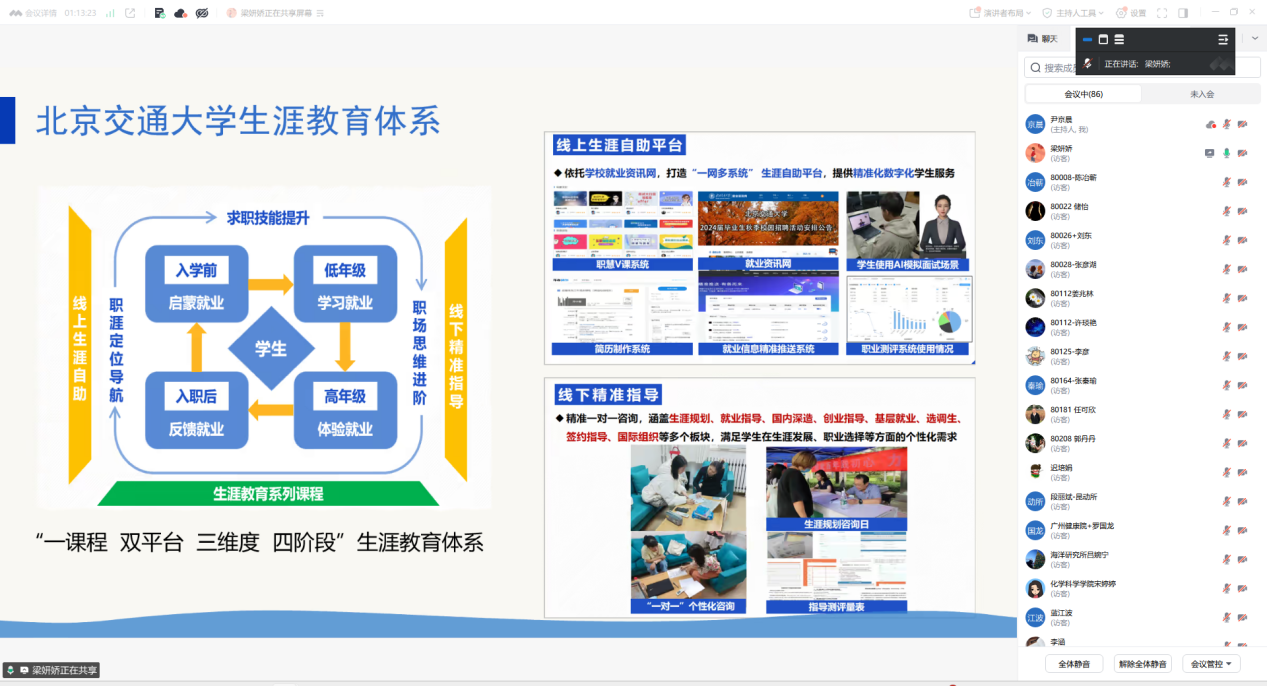Click 80208 郭丹丹's camera icon
This screenshot has width=1267, height=686.
pyautogui.click(x=1243, y=443)
